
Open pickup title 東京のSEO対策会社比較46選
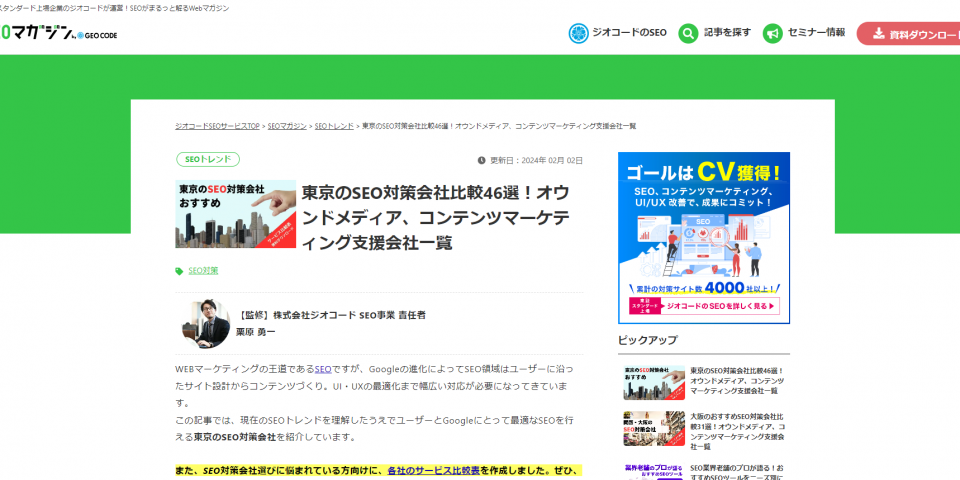[738, 381]
